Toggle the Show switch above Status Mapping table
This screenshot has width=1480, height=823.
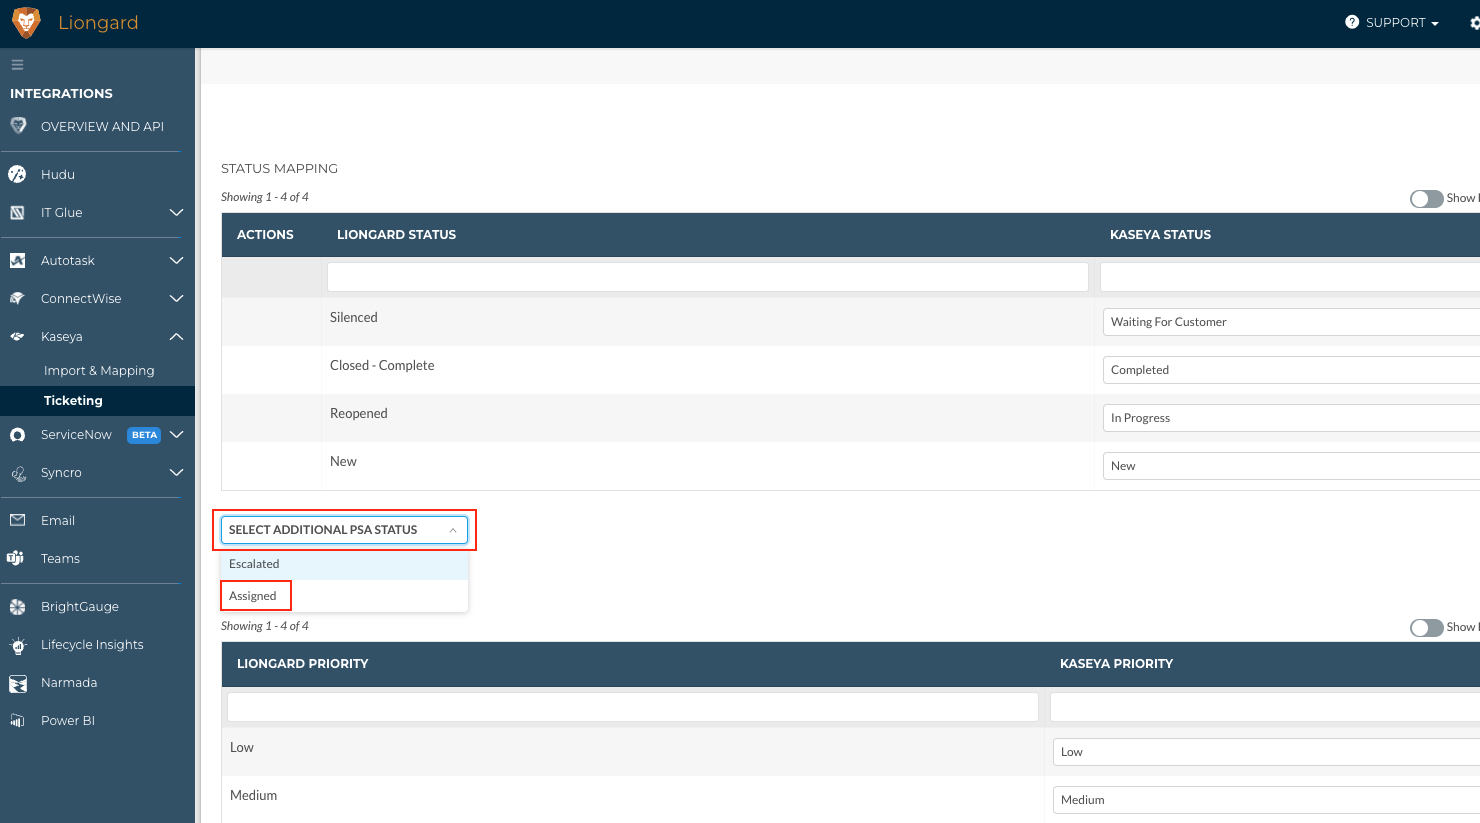point(1427,199)
